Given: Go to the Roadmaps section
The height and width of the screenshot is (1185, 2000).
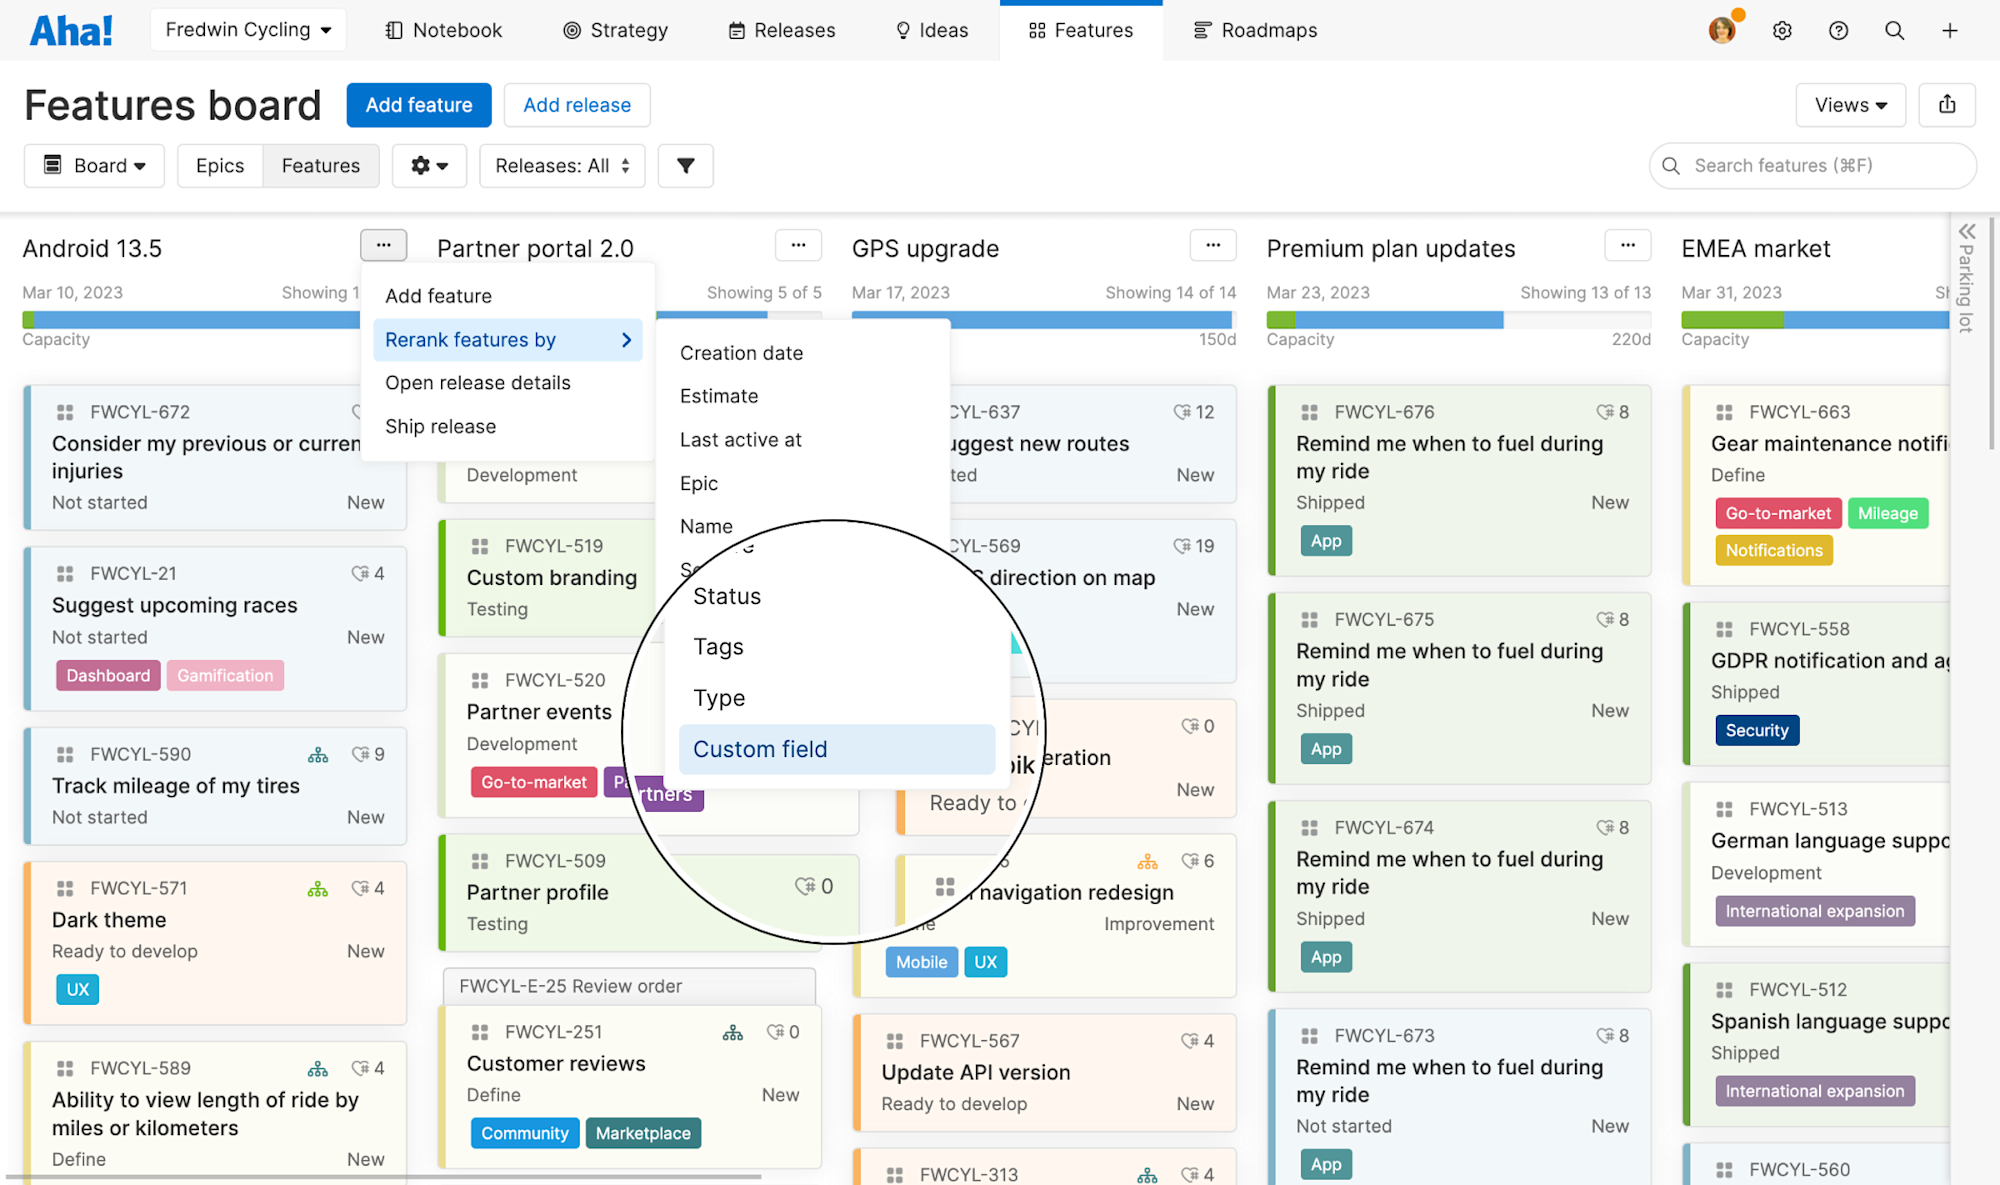Looking at the screenshot, I should click(x=1254, y=30).
